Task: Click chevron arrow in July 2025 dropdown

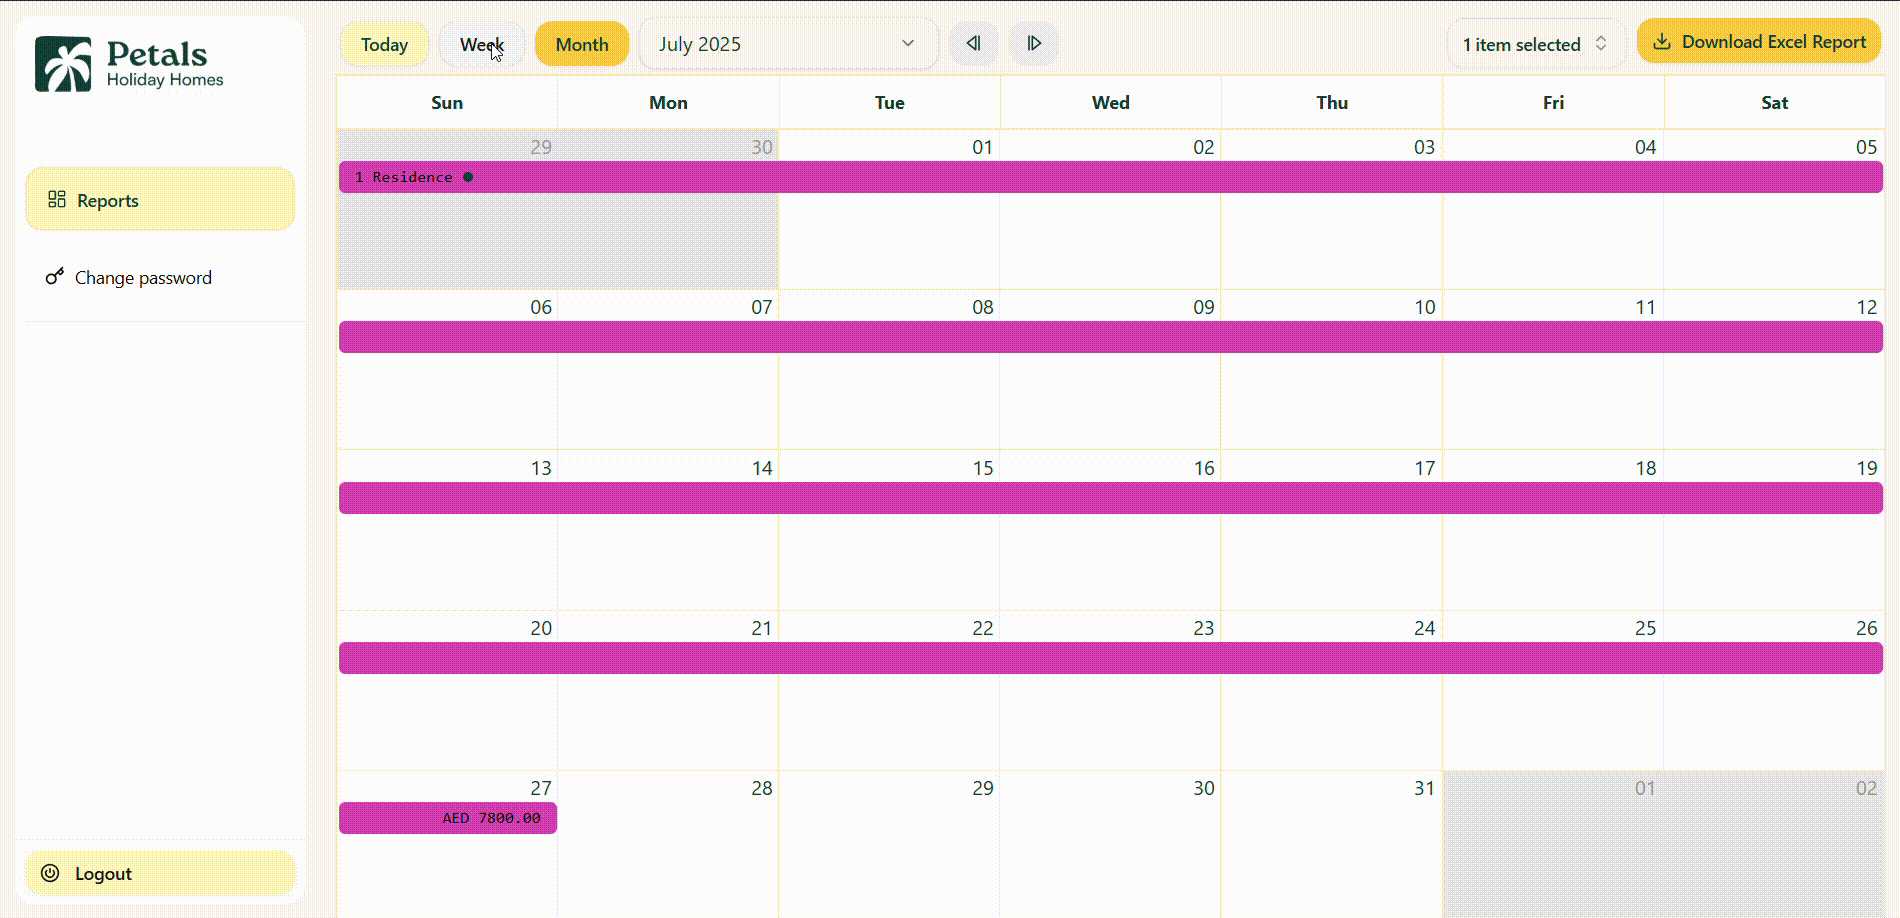Action: point(908,44)
